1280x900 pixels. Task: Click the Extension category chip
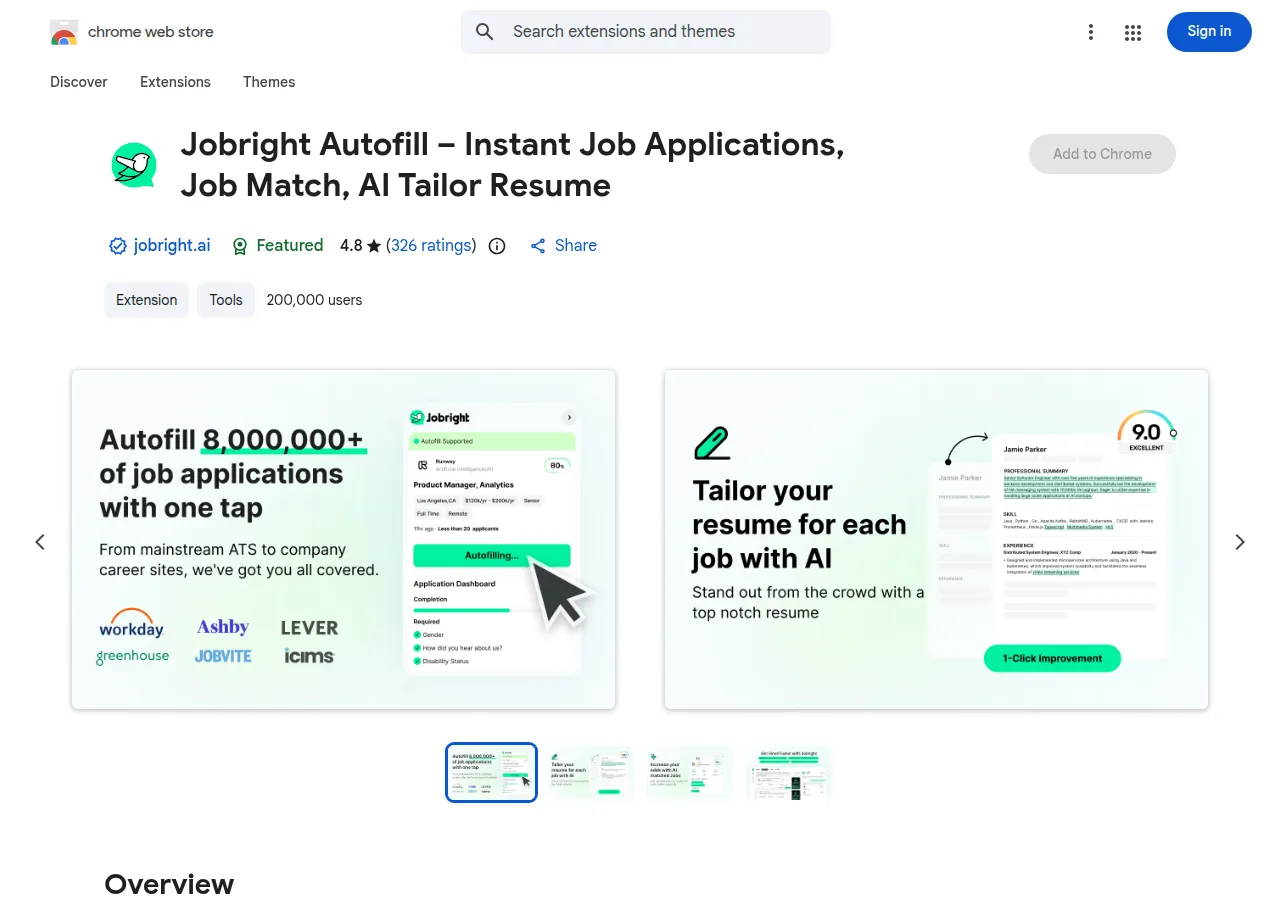pyautogui.click(x=146, y=300)
